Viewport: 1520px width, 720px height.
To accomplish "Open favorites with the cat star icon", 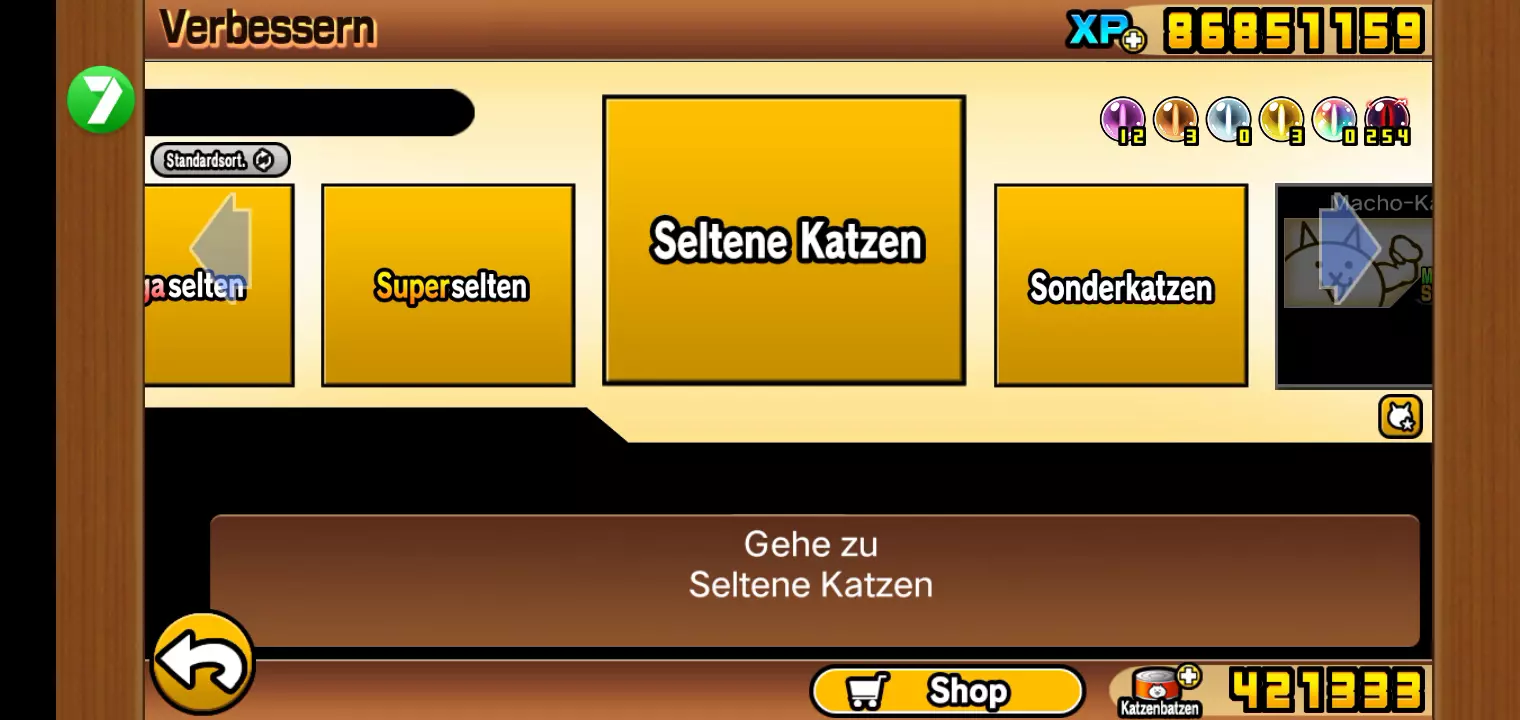I will [1400, 417].
